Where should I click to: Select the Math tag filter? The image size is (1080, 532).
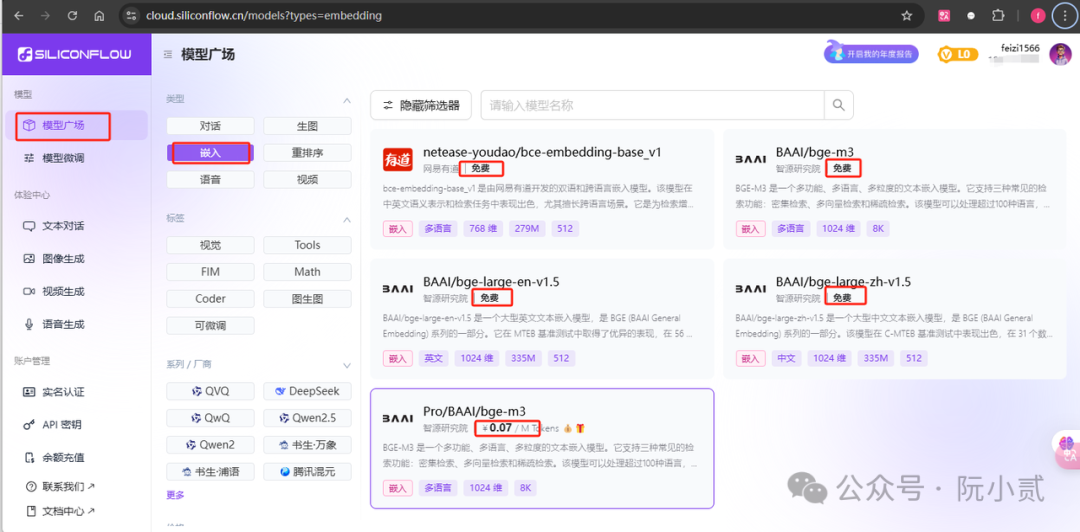pyautogui.click(x=307, y=272)
